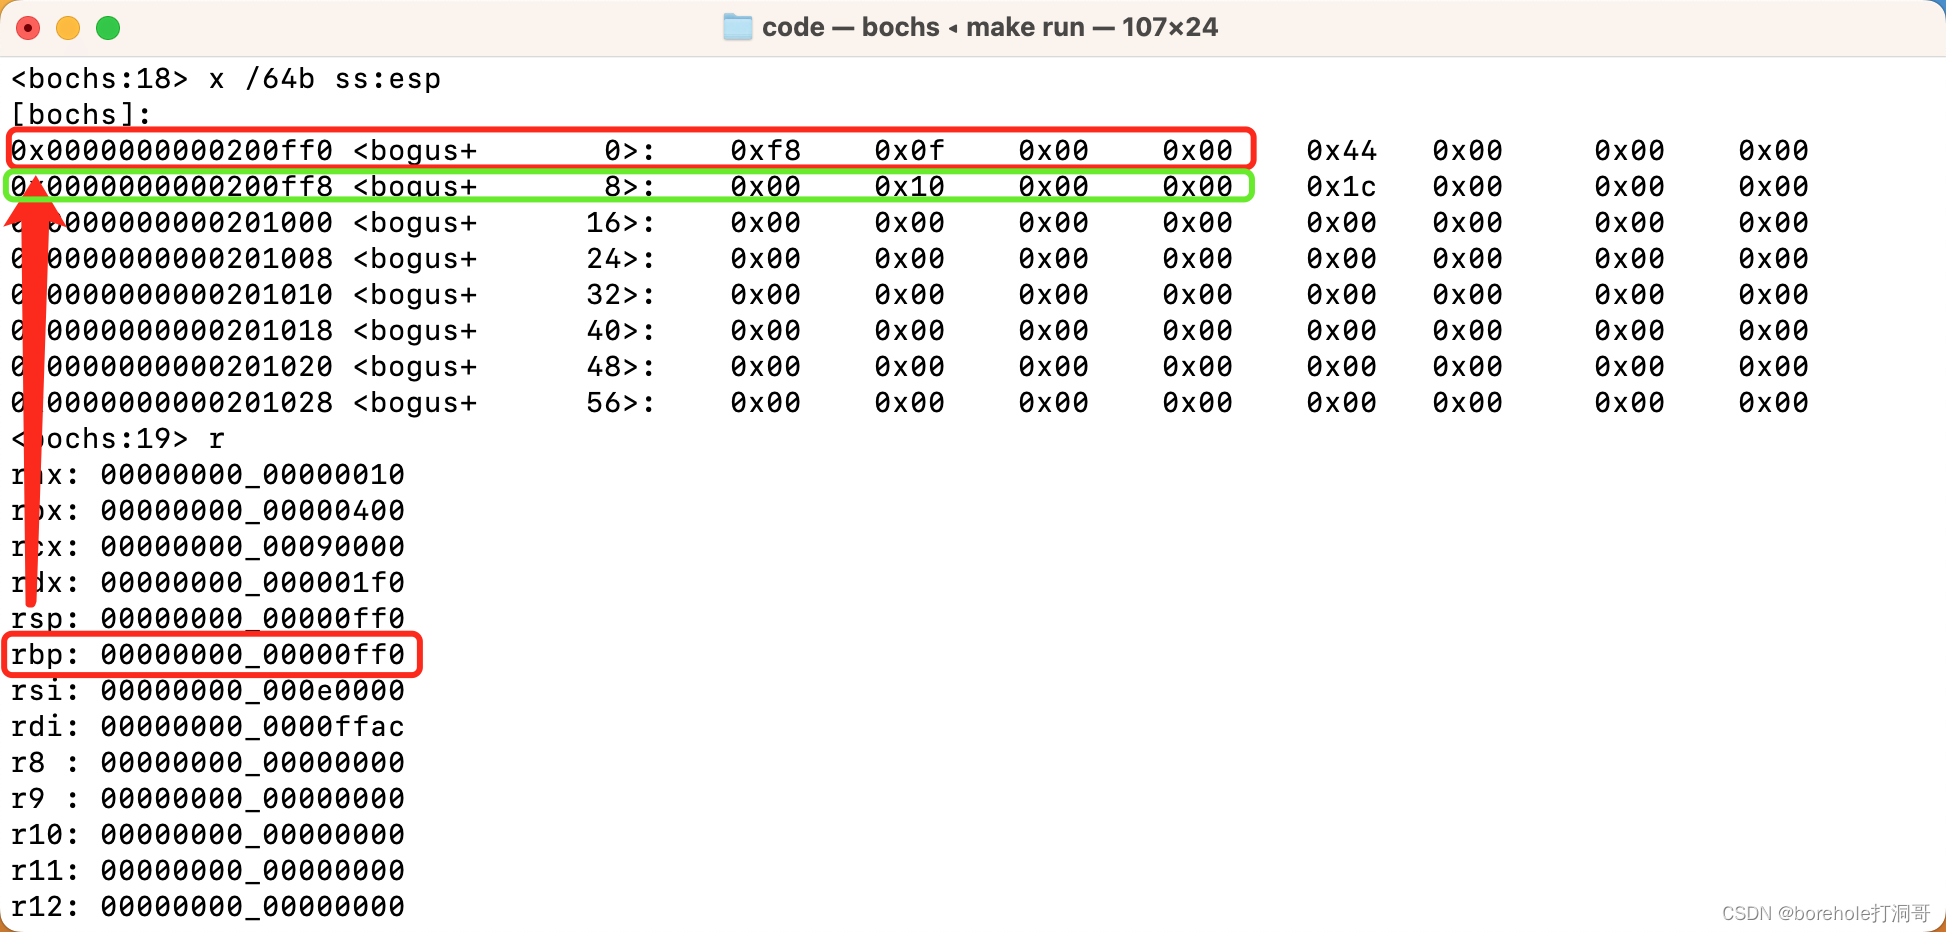
Task: Click the 0xf8 byte value
Action: coord(765,151)
